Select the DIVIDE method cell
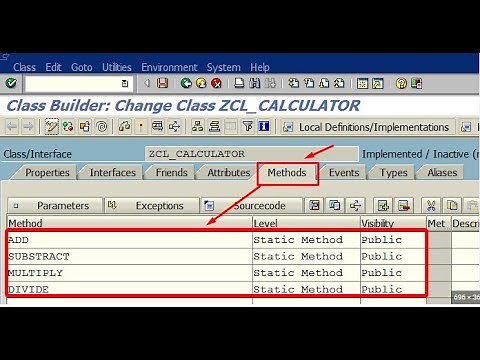 point(130,289)
